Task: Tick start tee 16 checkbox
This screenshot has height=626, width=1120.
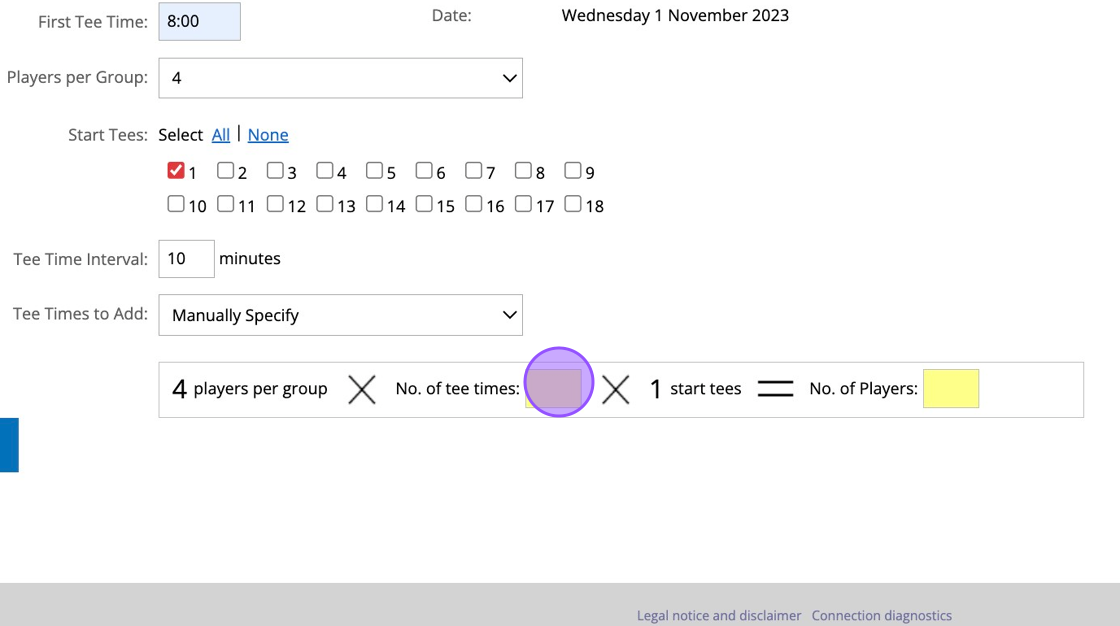Action: coord(474,205)
